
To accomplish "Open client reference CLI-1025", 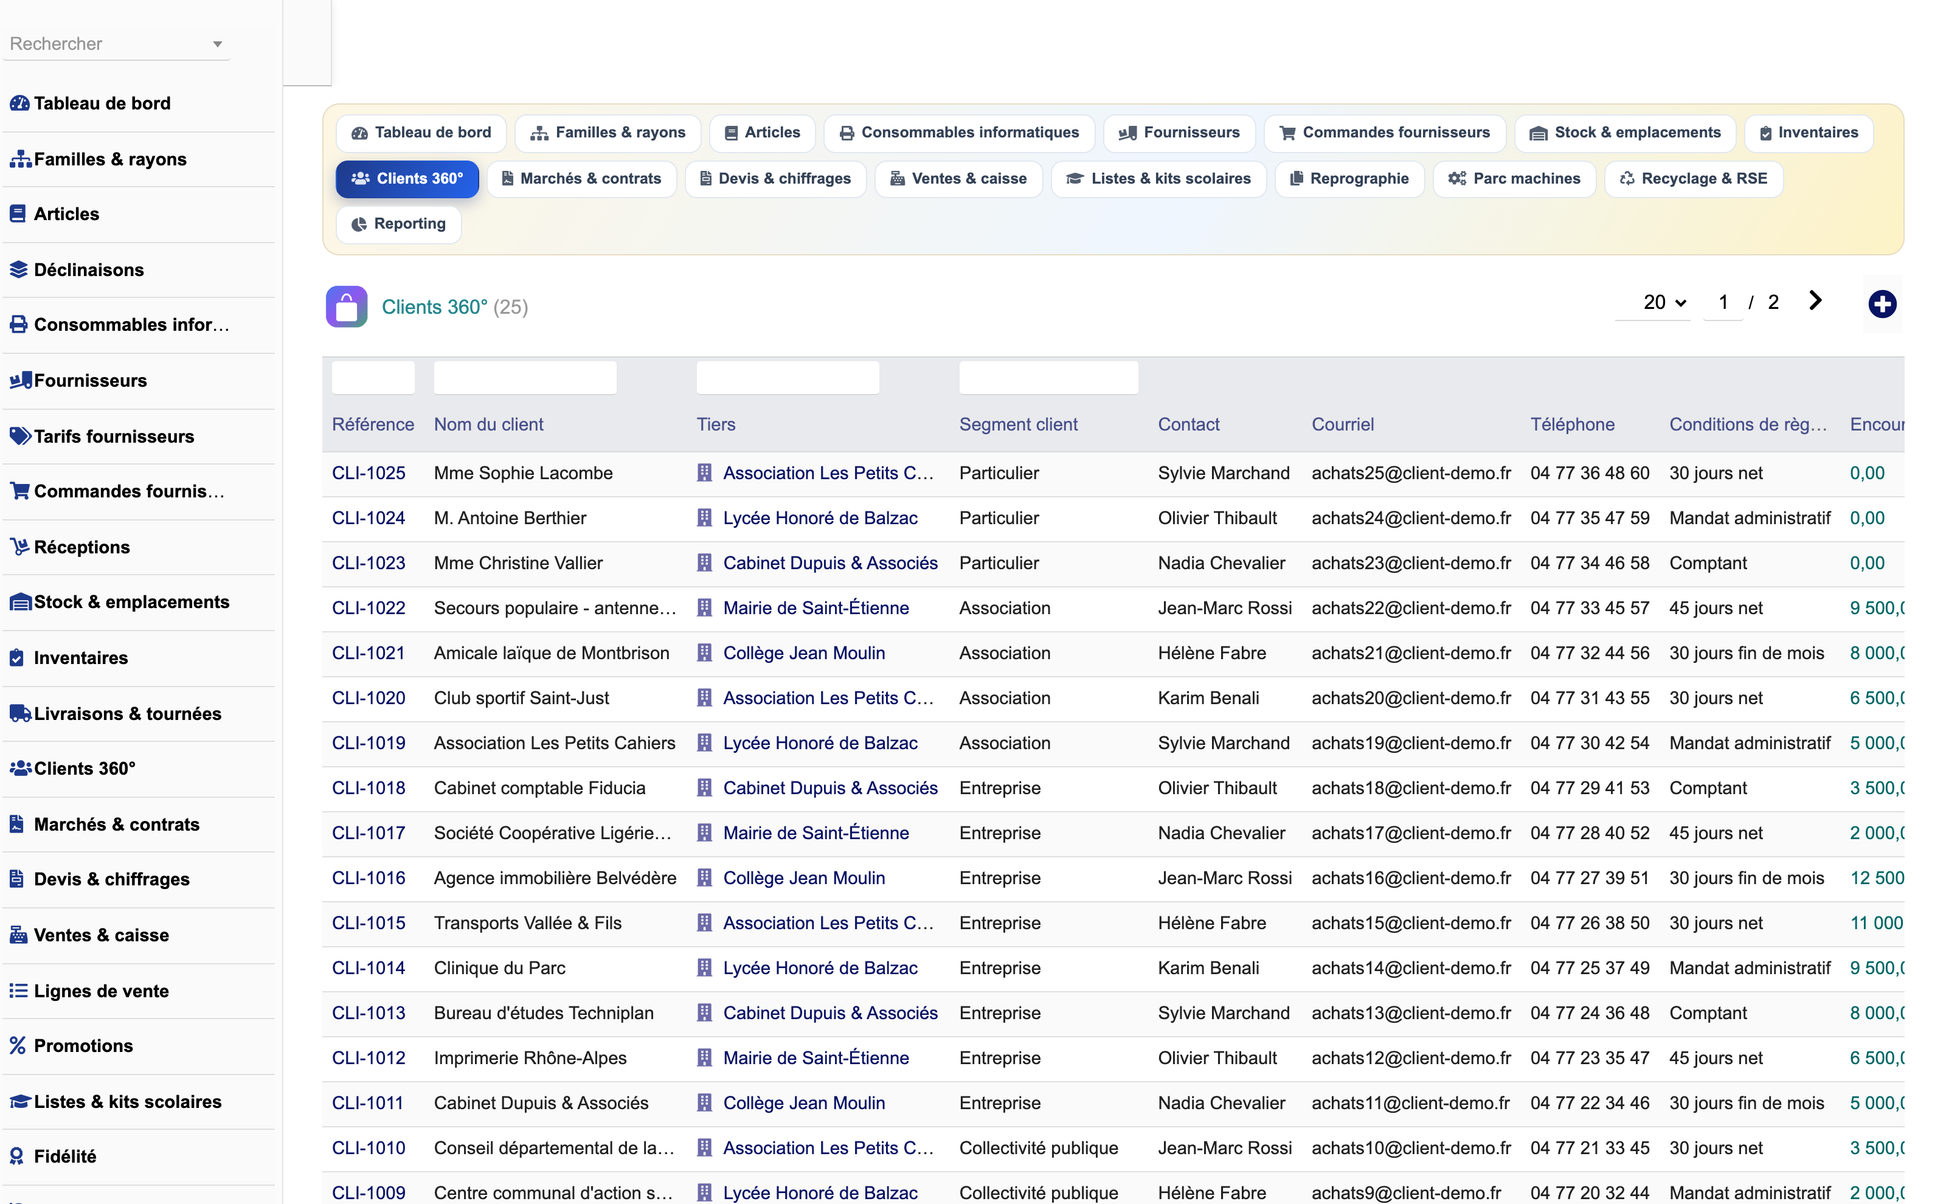I will coord(369,473).
